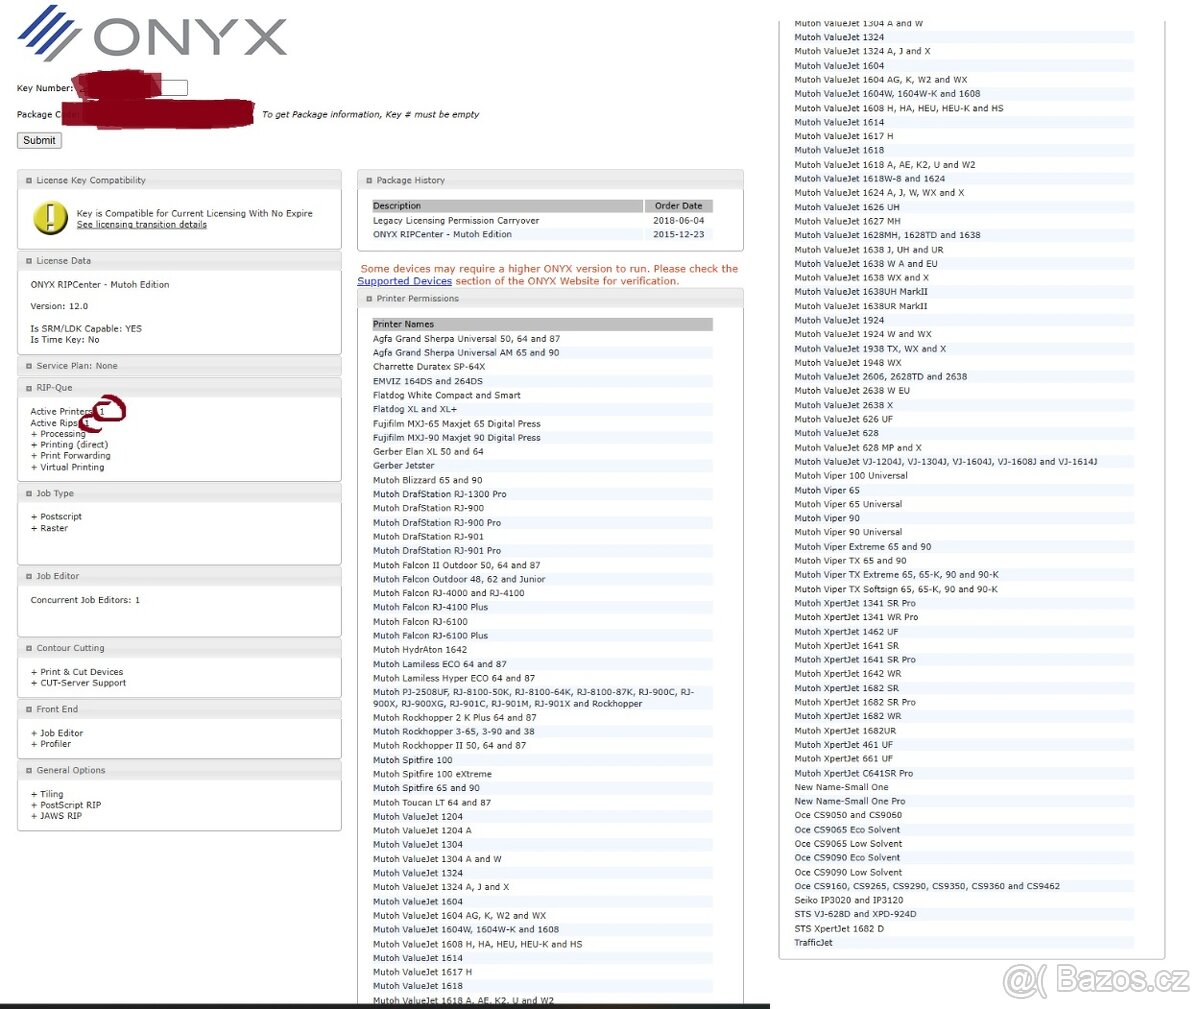Expand the Printing (direct) item
This screenshot has width=1200, height=1009.
(69, 445)
